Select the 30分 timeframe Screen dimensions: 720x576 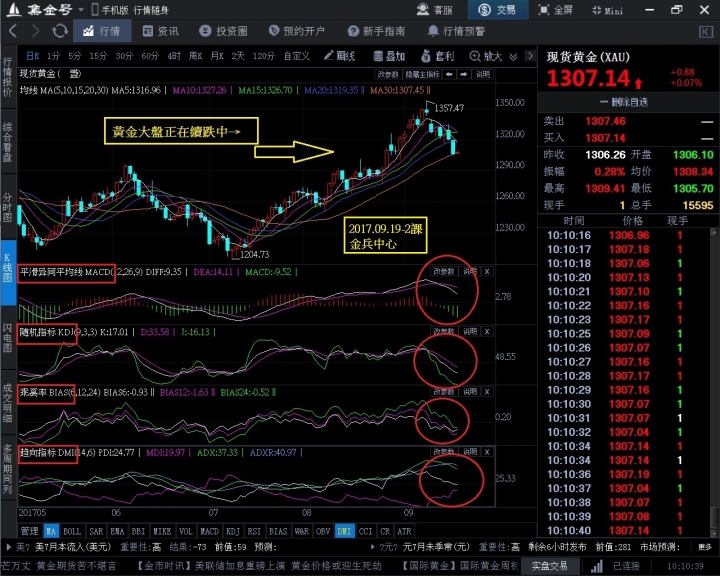pyautogui.click(x=124, y=56)
